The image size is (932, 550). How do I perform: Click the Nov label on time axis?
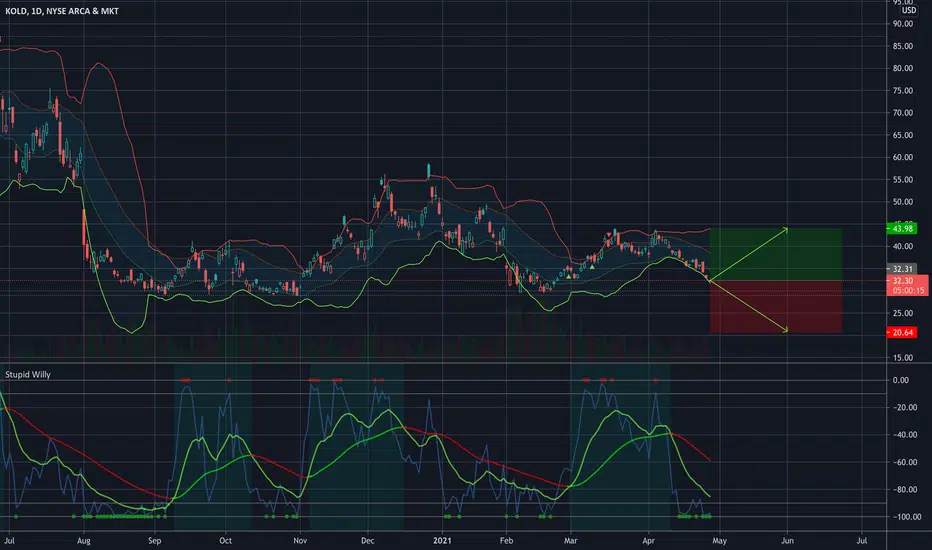pyautogui.click(x=300, y=541)
